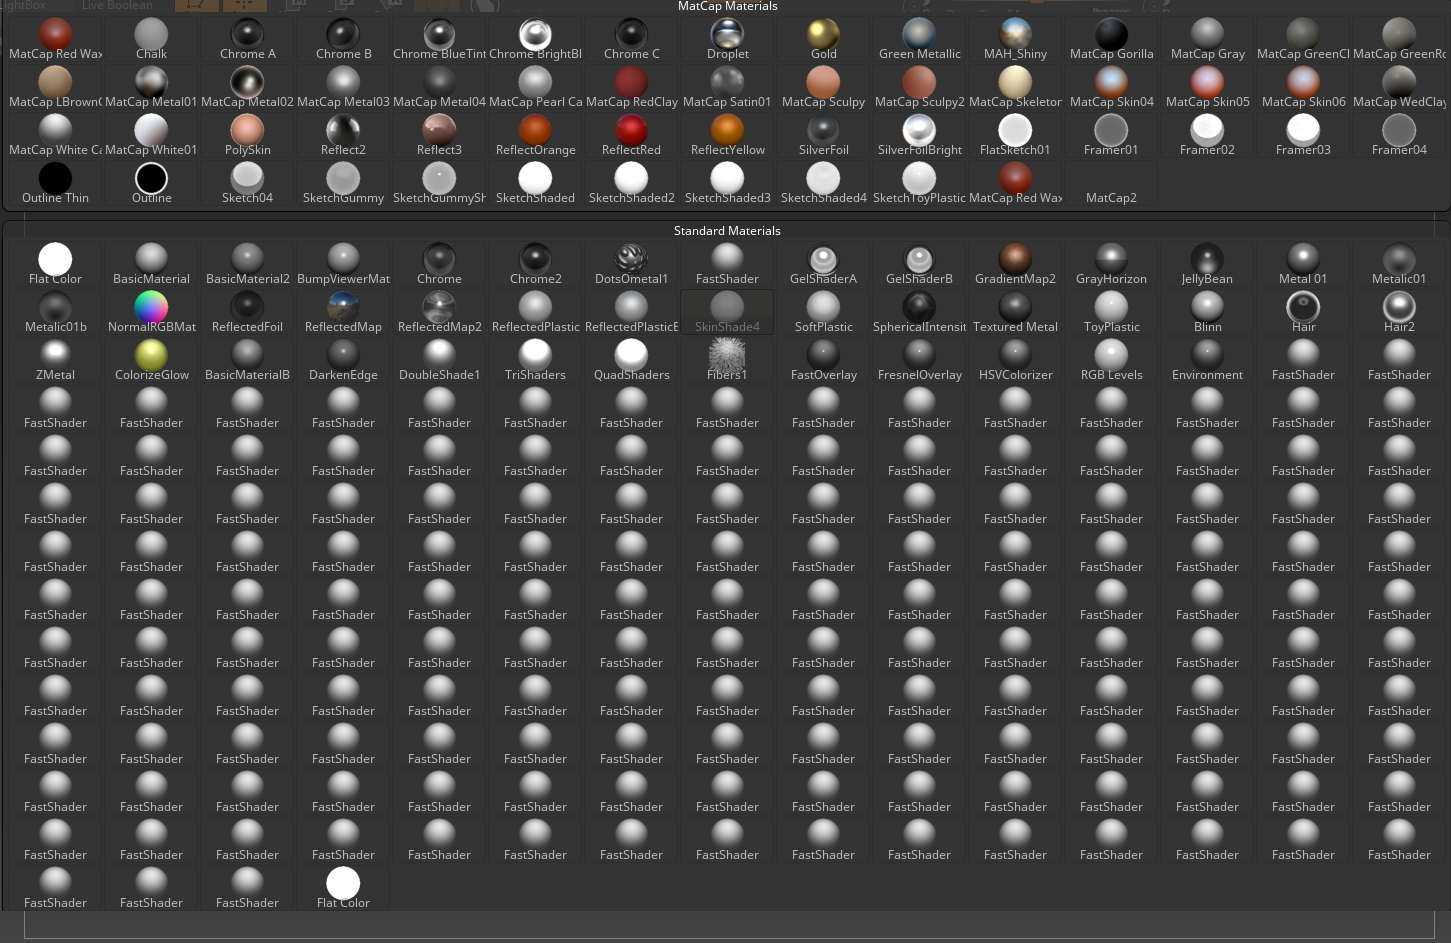Choose the ReflectRed material
The width and height of the screenshot is (1451, 943).
[631, 135]
